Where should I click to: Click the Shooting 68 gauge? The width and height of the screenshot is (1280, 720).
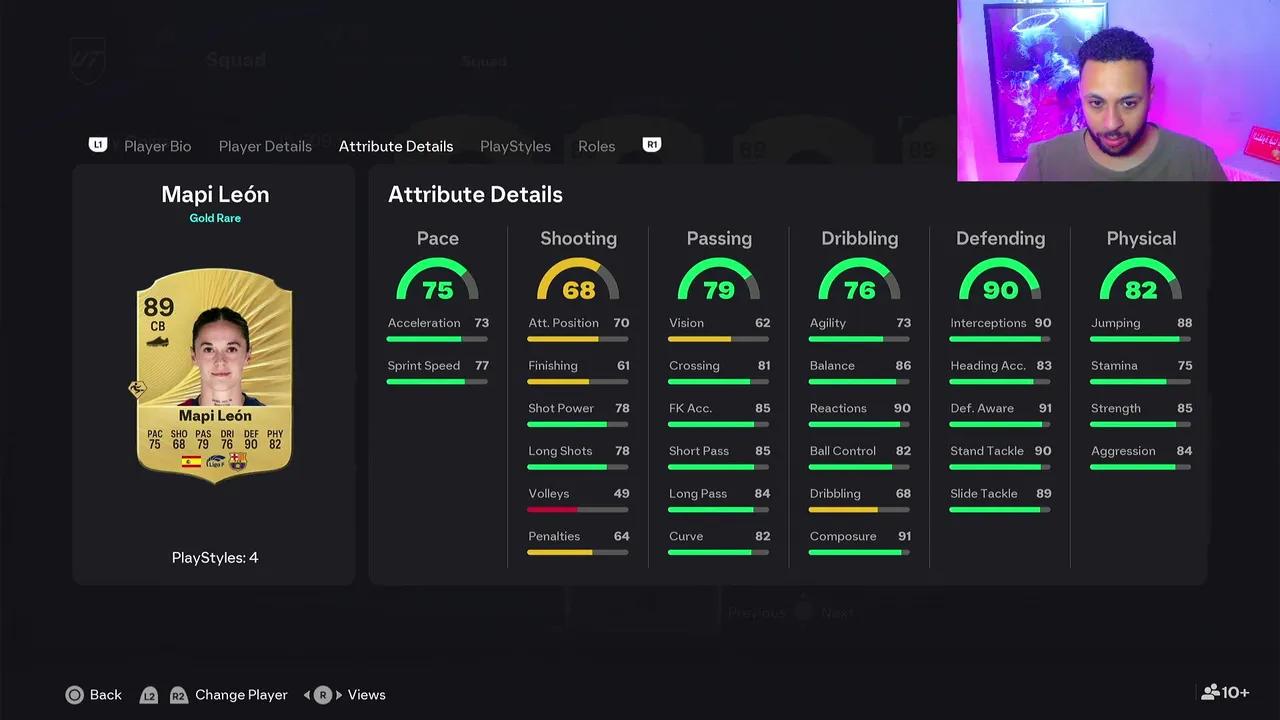(578, 279)
